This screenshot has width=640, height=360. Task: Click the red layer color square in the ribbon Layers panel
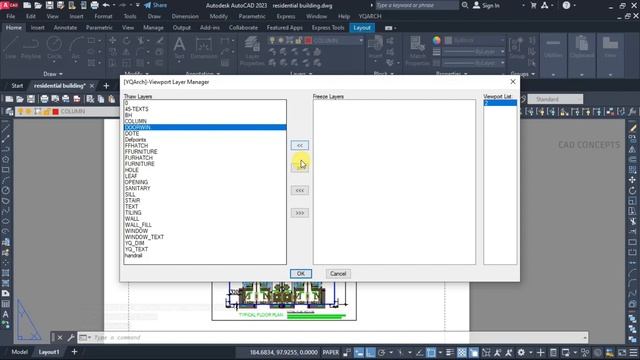point(308,40)
